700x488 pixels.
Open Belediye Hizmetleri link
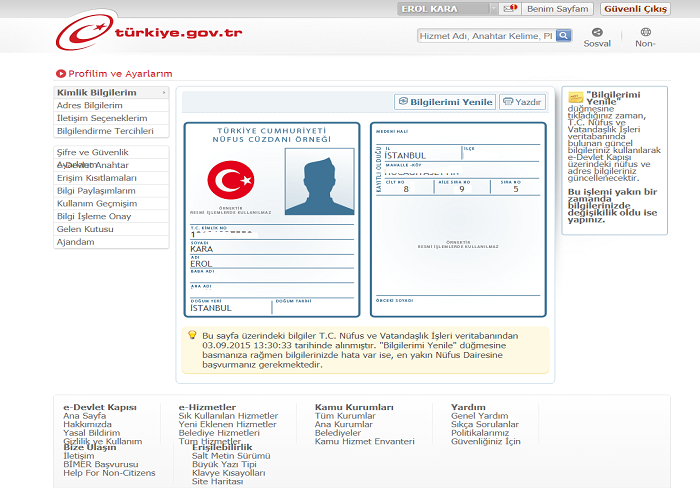(x=219, y=433)
